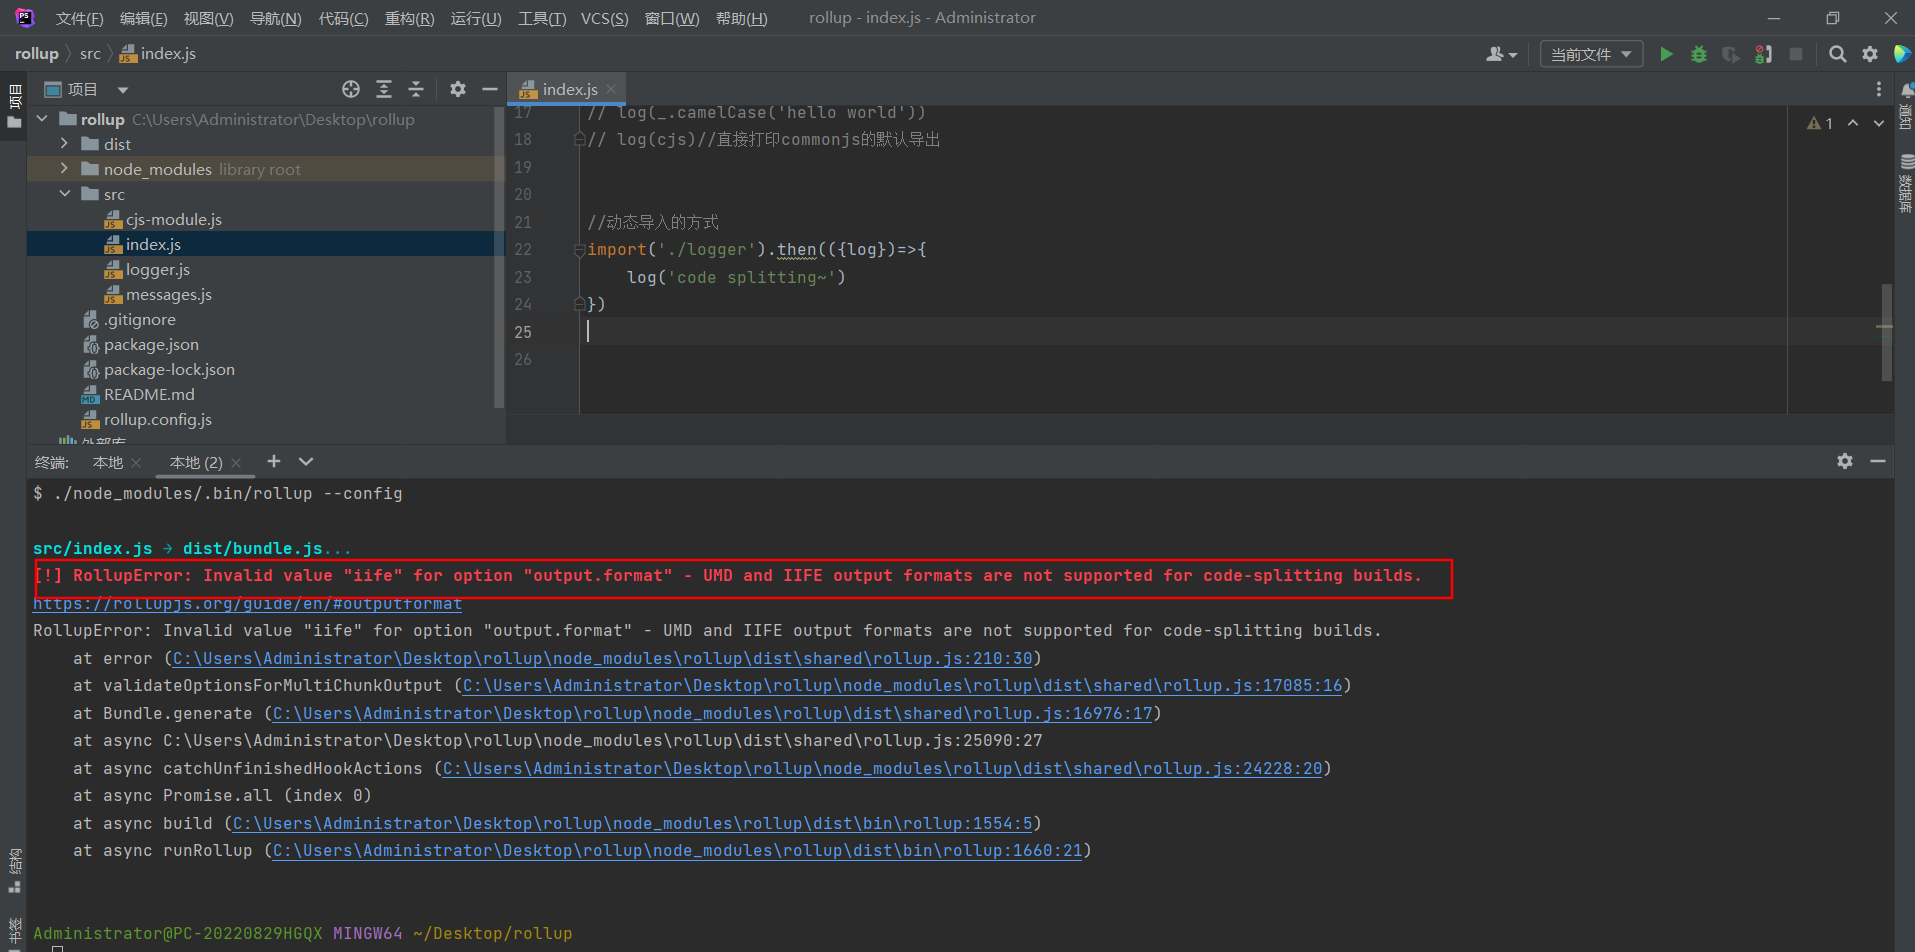This screenshot has height=952, width=1915.
Task: Go to previous highlighted error arrow
Action: tap(1853, 123)
